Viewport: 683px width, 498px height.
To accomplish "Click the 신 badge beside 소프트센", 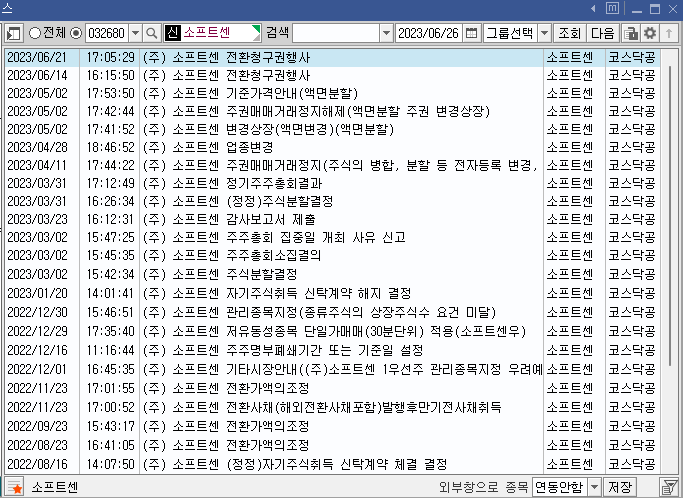I will pos(173,33).
